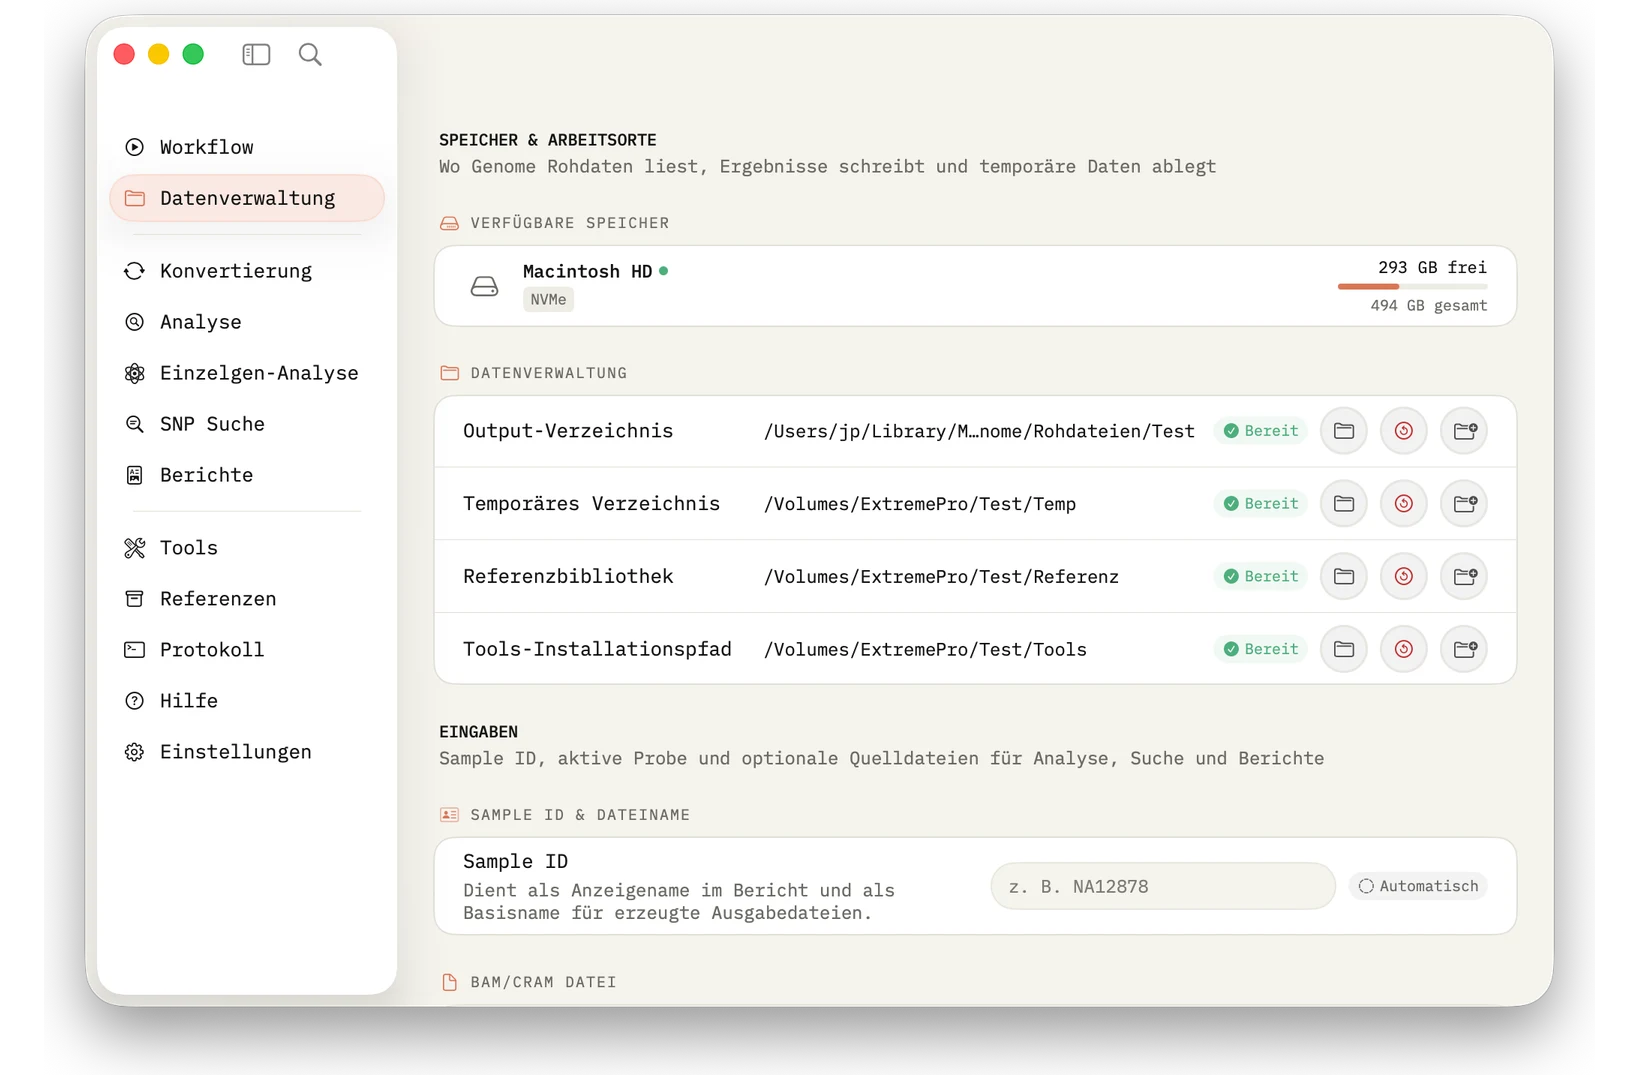Screen dimensions: 1640x1075
Task: Switch to Einzelgen-Analyse
Action: pos(246,373)
